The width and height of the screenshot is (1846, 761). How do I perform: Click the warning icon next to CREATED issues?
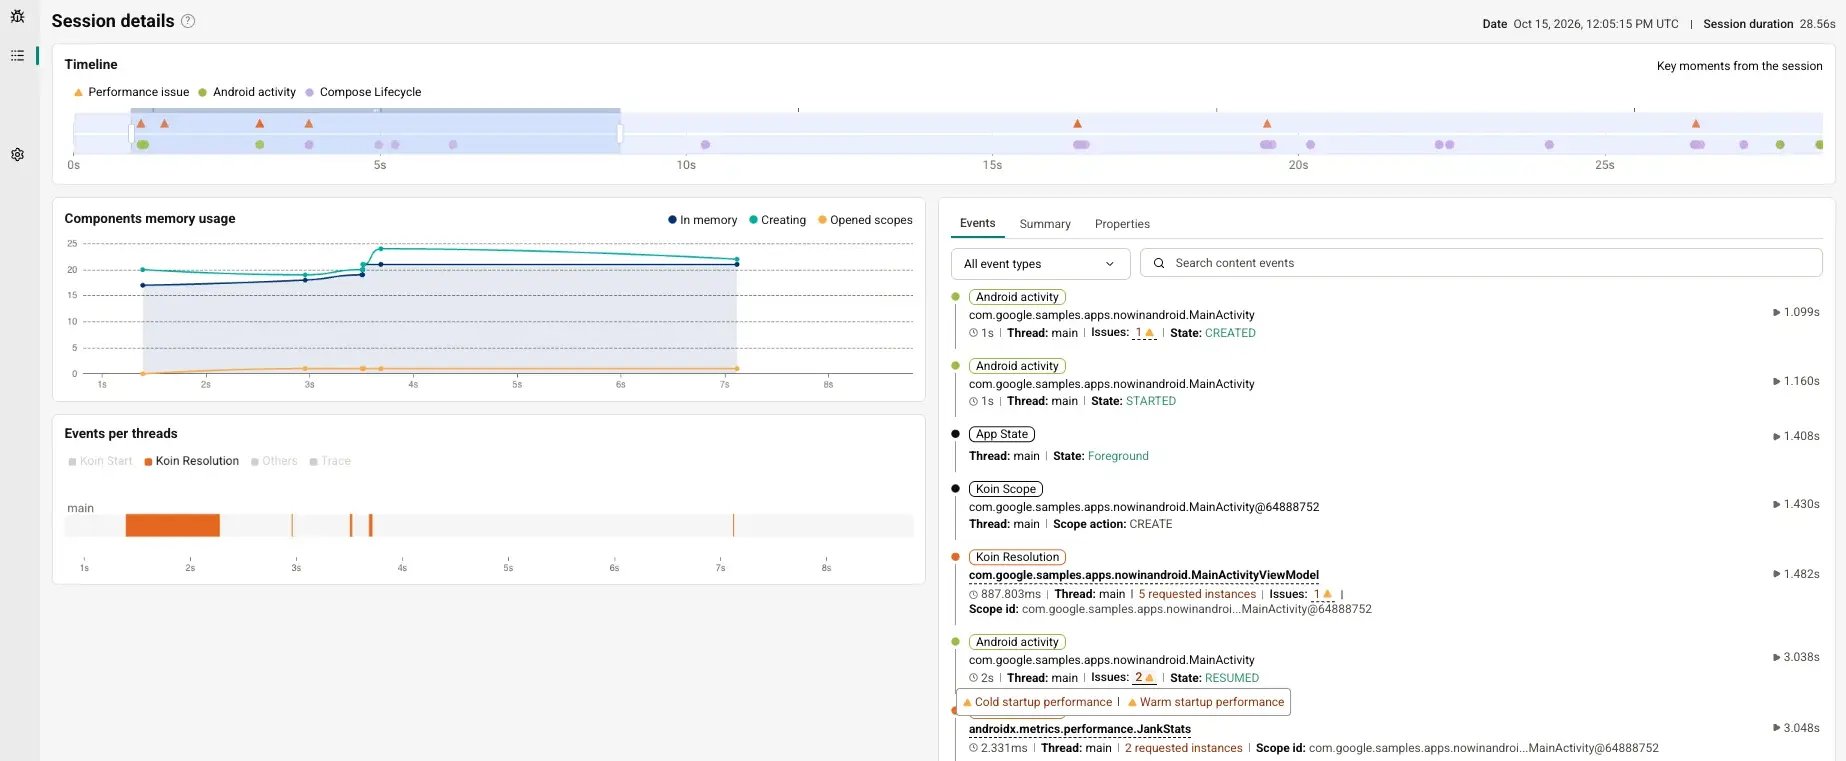coord(1149,333)
